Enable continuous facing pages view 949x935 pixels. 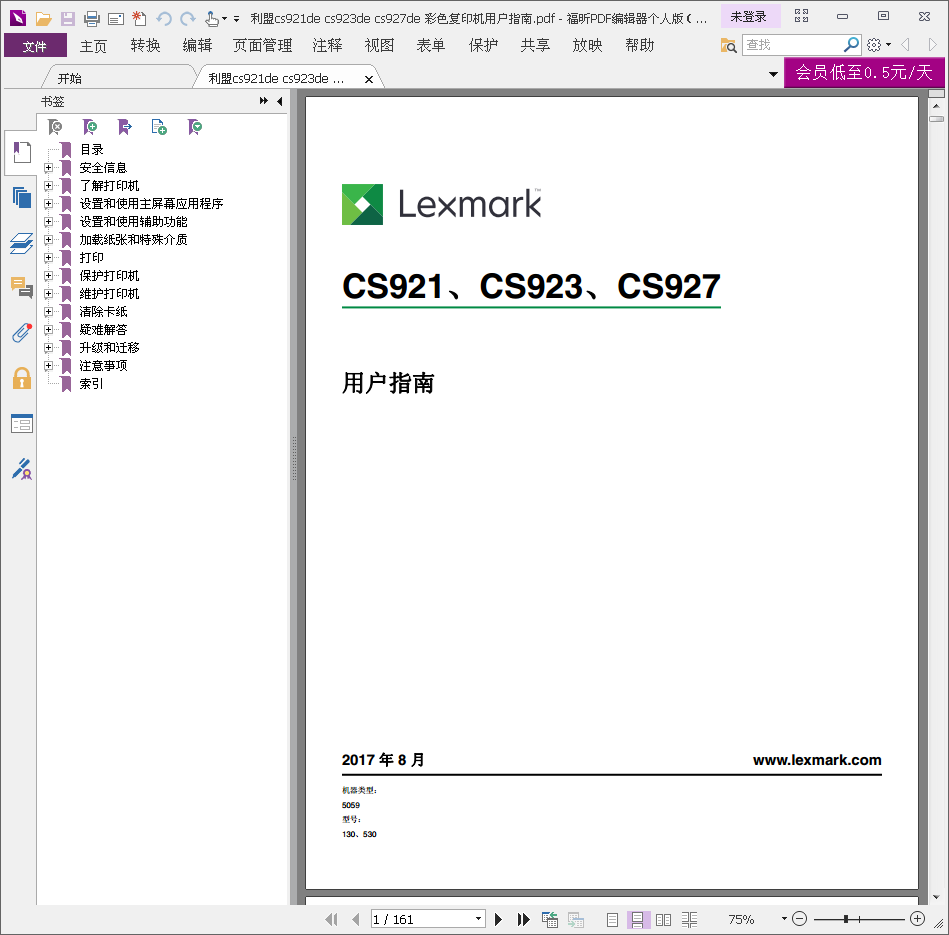689,920
